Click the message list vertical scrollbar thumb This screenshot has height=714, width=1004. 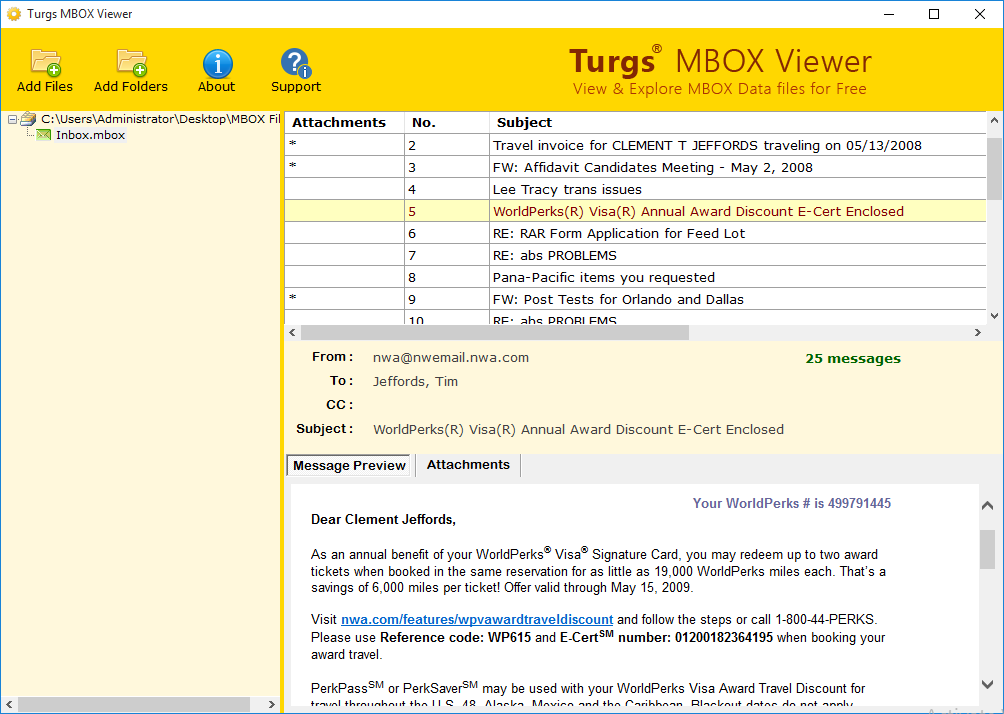tap(994, 168)
